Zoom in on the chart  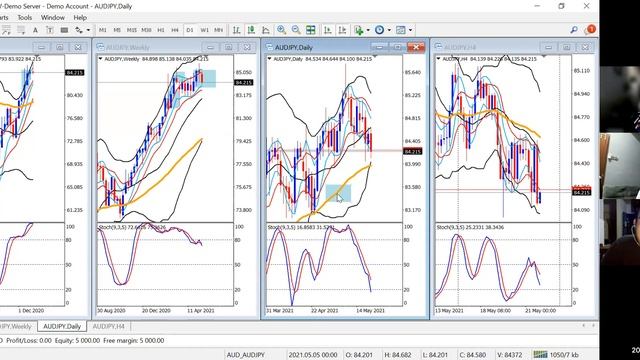point(281,30)
